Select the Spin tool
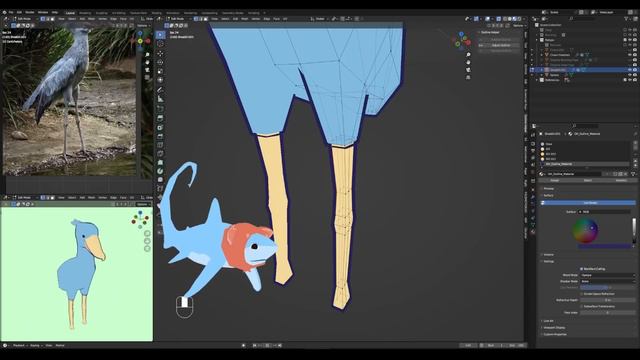 point(160,171)
